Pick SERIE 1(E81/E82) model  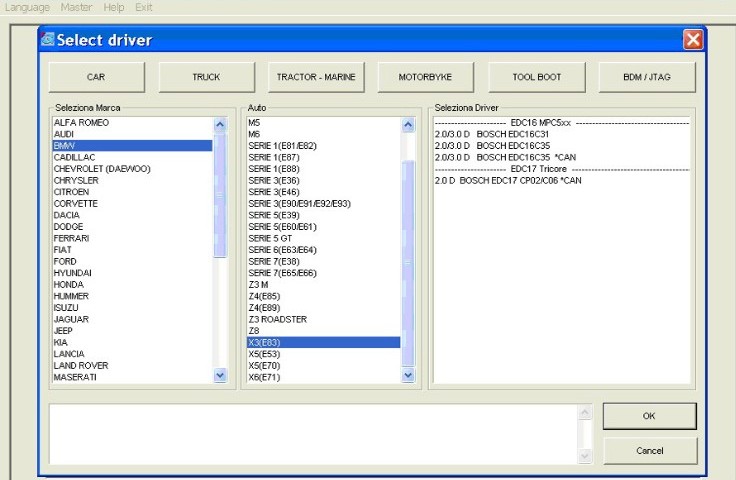323,145
